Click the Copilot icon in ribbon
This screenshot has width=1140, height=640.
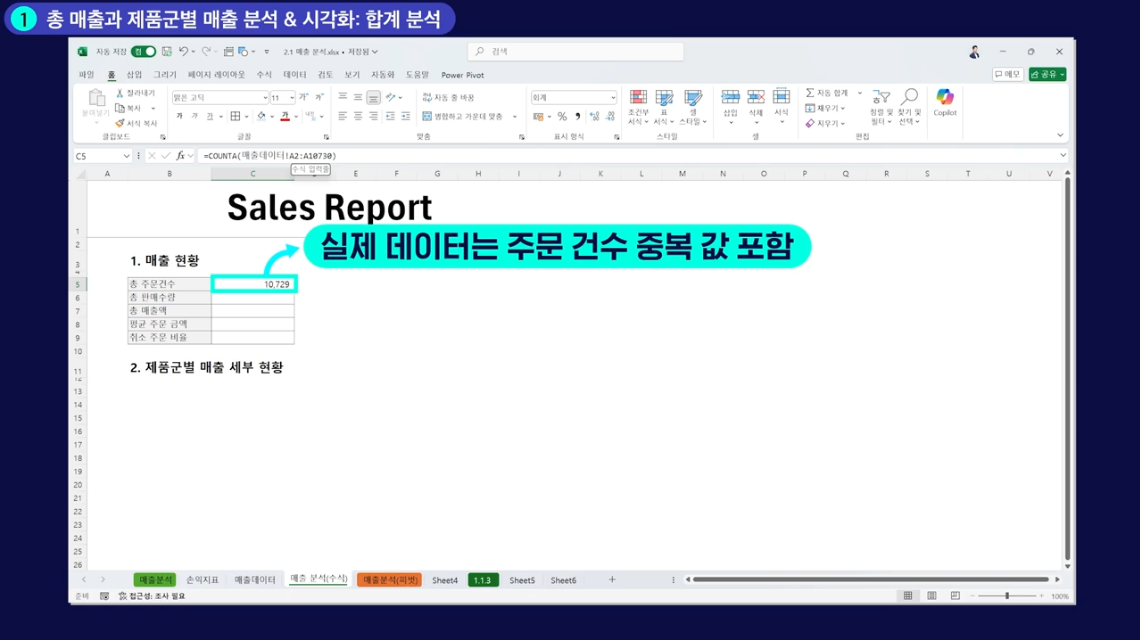coord(945,98)
